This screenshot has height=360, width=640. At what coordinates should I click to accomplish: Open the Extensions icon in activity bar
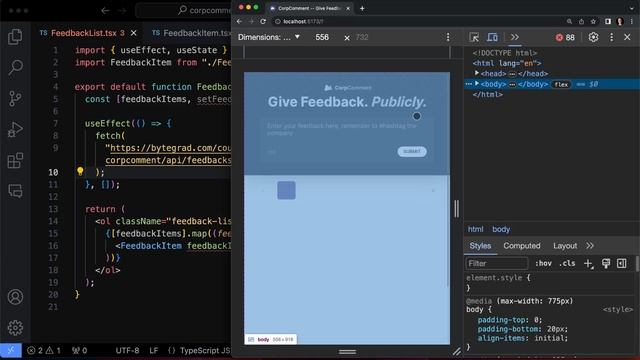(x=15, y=160)
